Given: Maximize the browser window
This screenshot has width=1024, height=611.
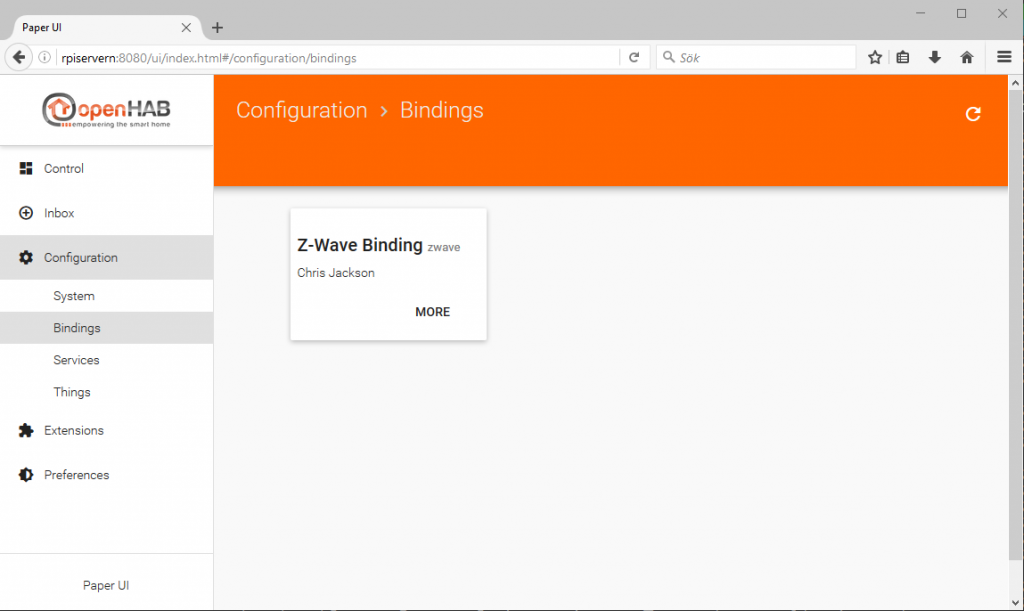Looking at the screenshot, I should tap(961, 13).
